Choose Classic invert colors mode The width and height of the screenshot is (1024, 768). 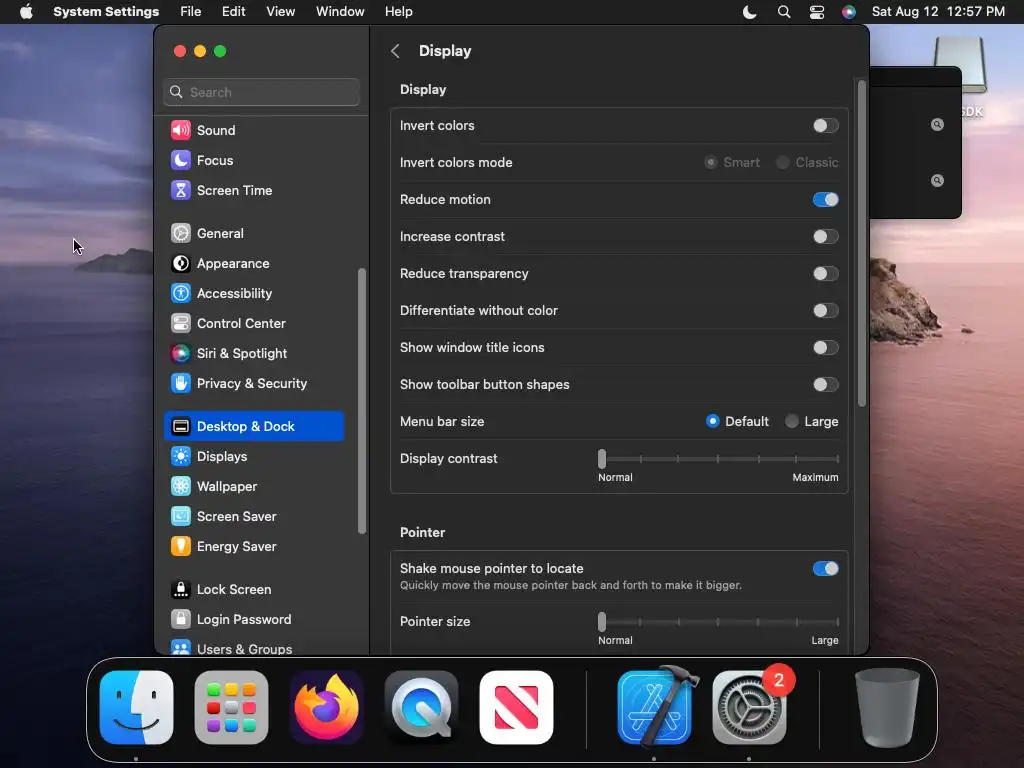[782, 162]
